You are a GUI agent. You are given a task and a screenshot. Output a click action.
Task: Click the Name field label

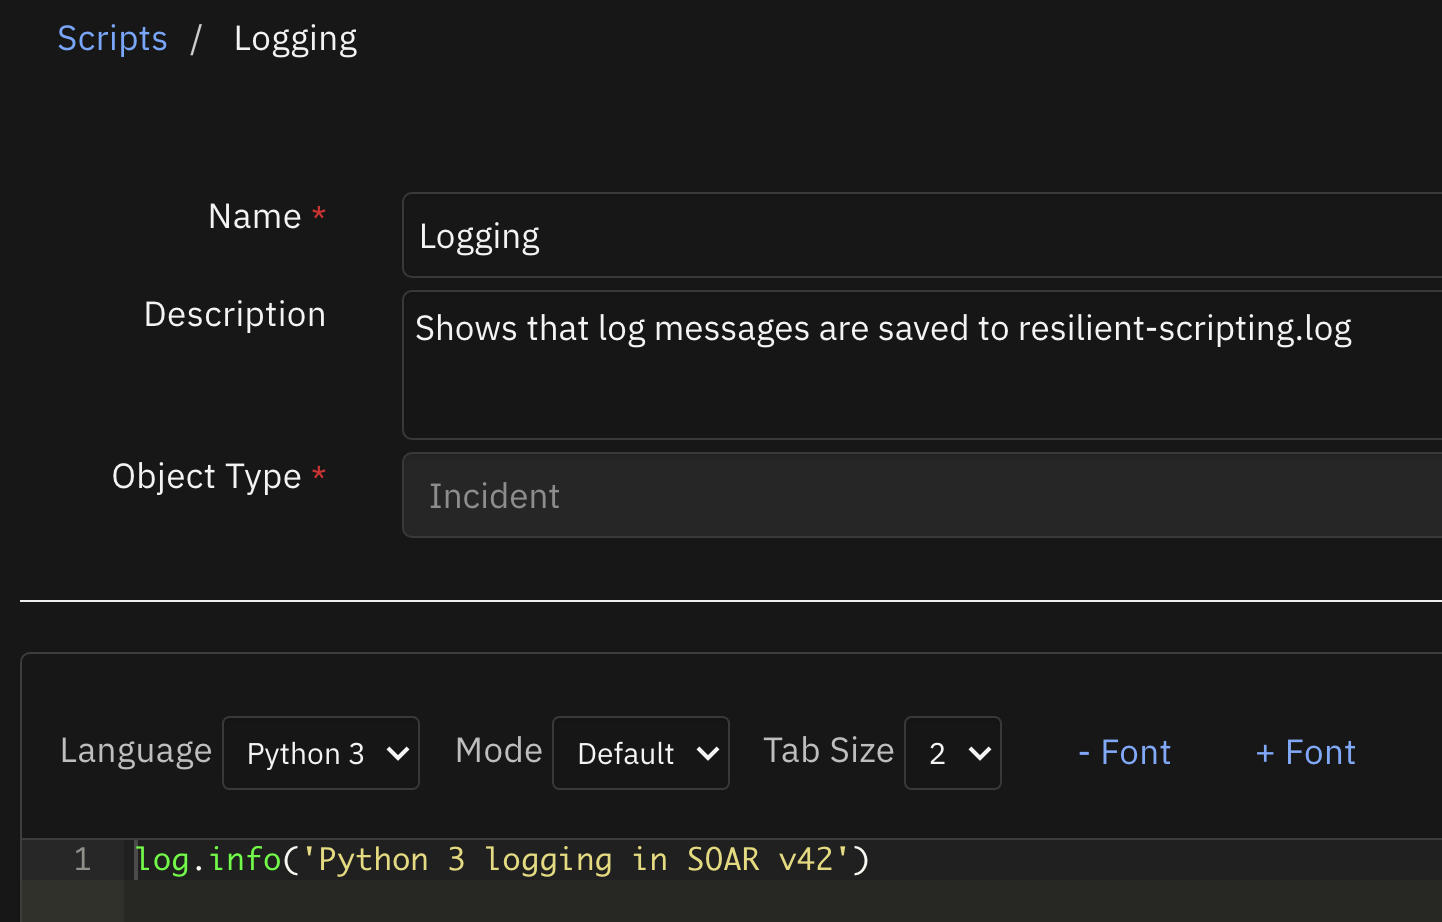tap(254, 216)
